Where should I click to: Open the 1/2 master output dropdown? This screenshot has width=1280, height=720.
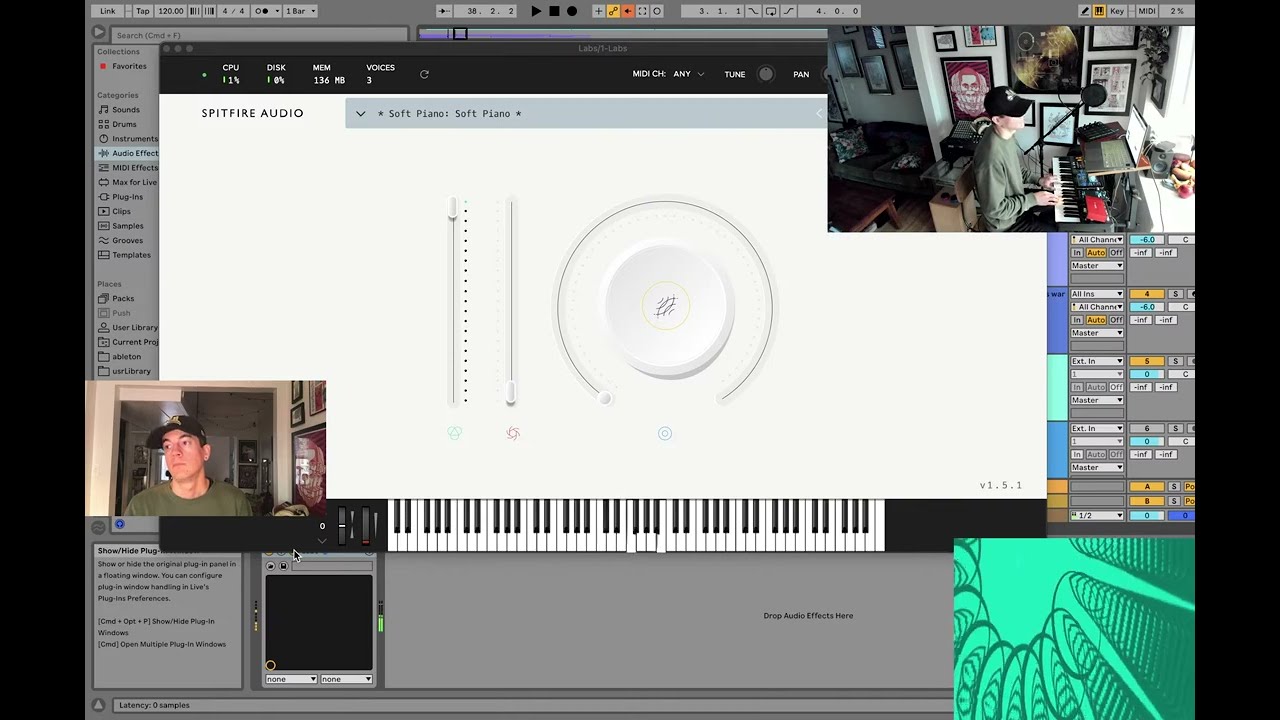pyautogui.click(x=1097, y=515)
